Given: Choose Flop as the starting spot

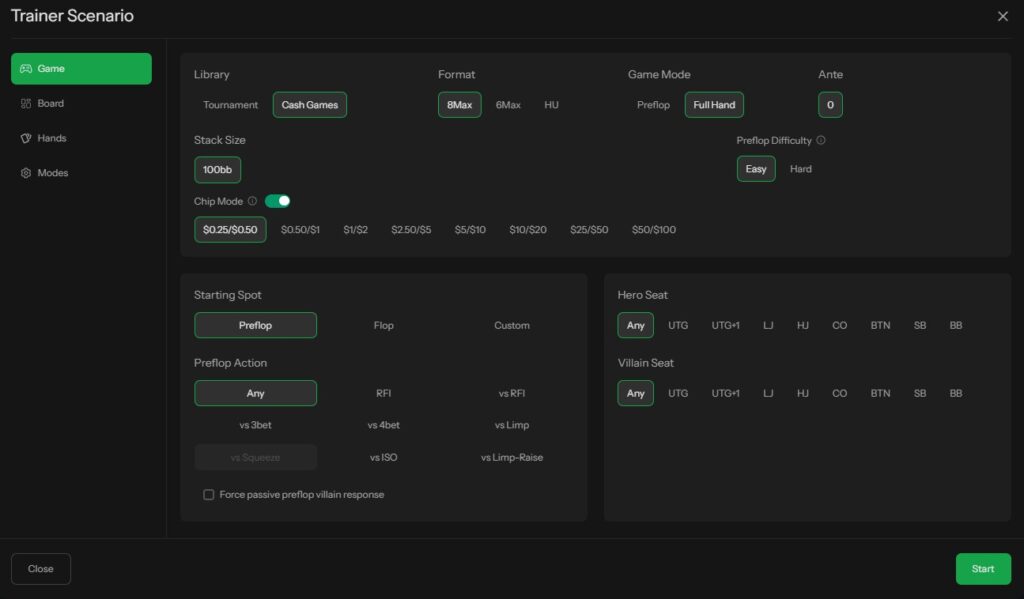Looking at the screenshot, I should click(383, 325).
